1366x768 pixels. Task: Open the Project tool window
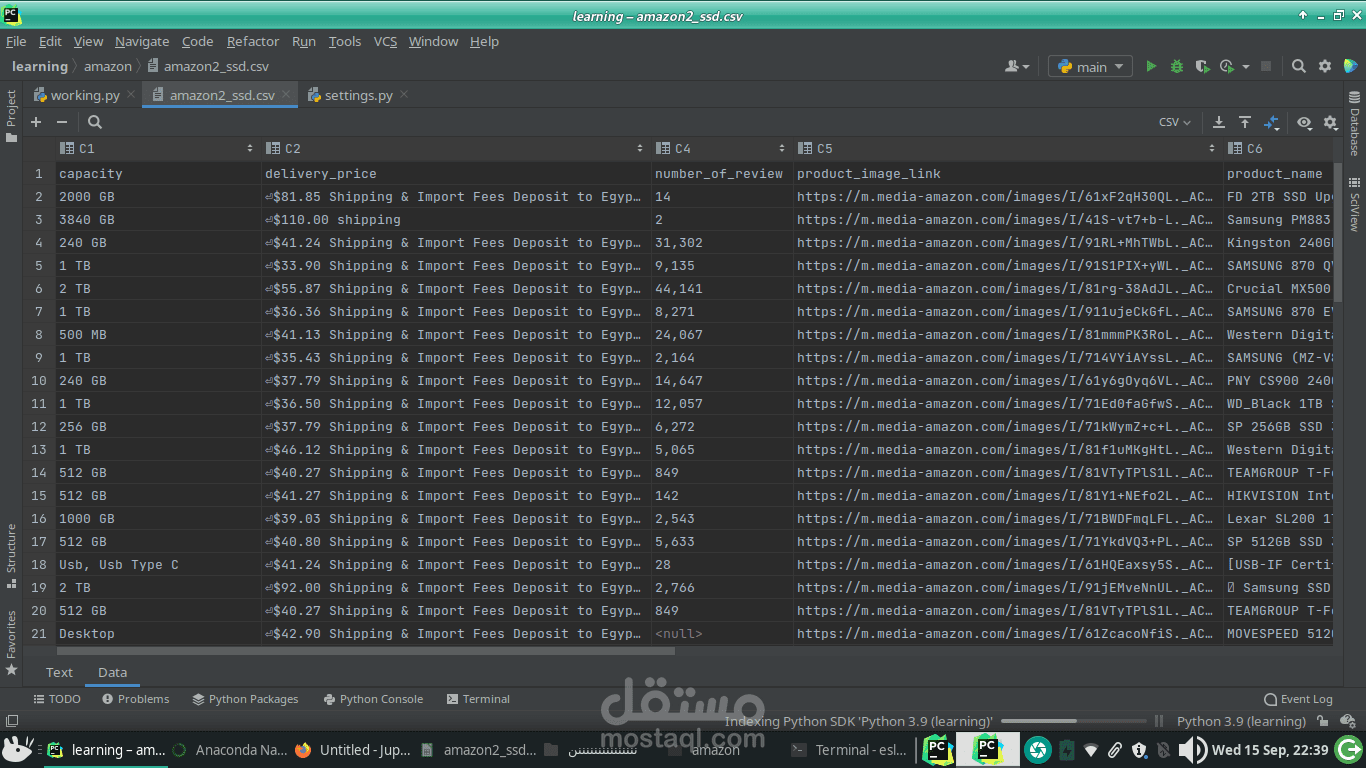point(11,116)
